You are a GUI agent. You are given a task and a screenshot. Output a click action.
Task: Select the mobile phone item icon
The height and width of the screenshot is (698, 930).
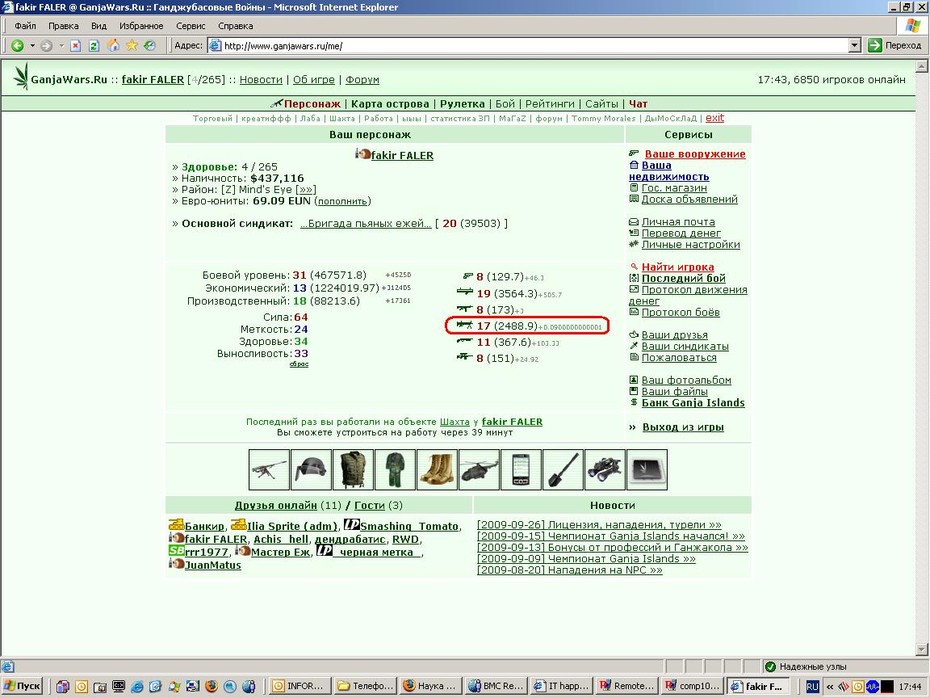pos(521,470)
